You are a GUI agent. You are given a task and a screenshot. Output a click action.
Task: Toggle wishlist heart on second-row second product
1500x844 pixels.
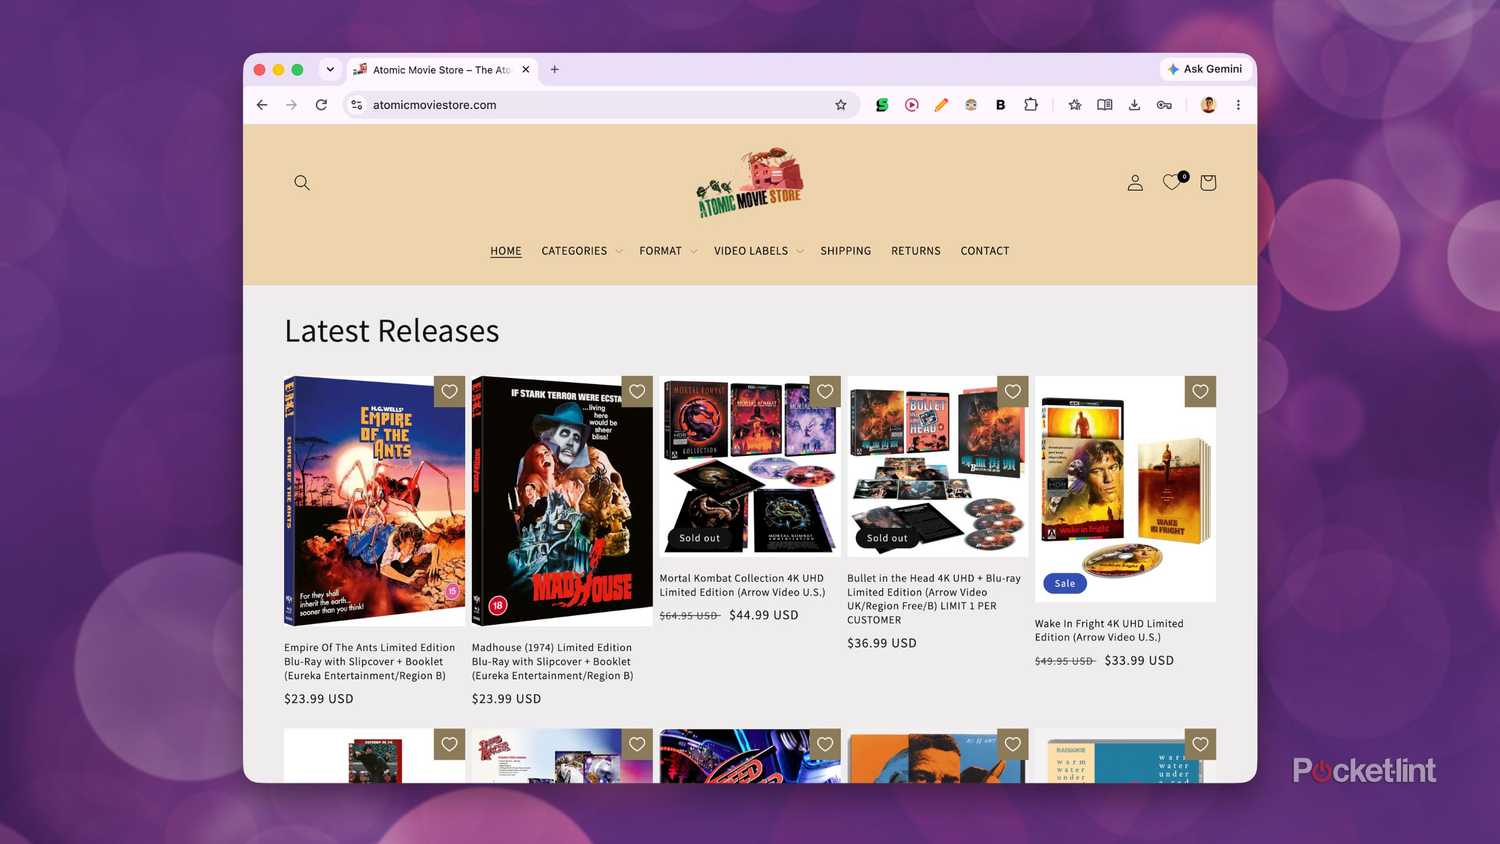click(x=637, y=744)
